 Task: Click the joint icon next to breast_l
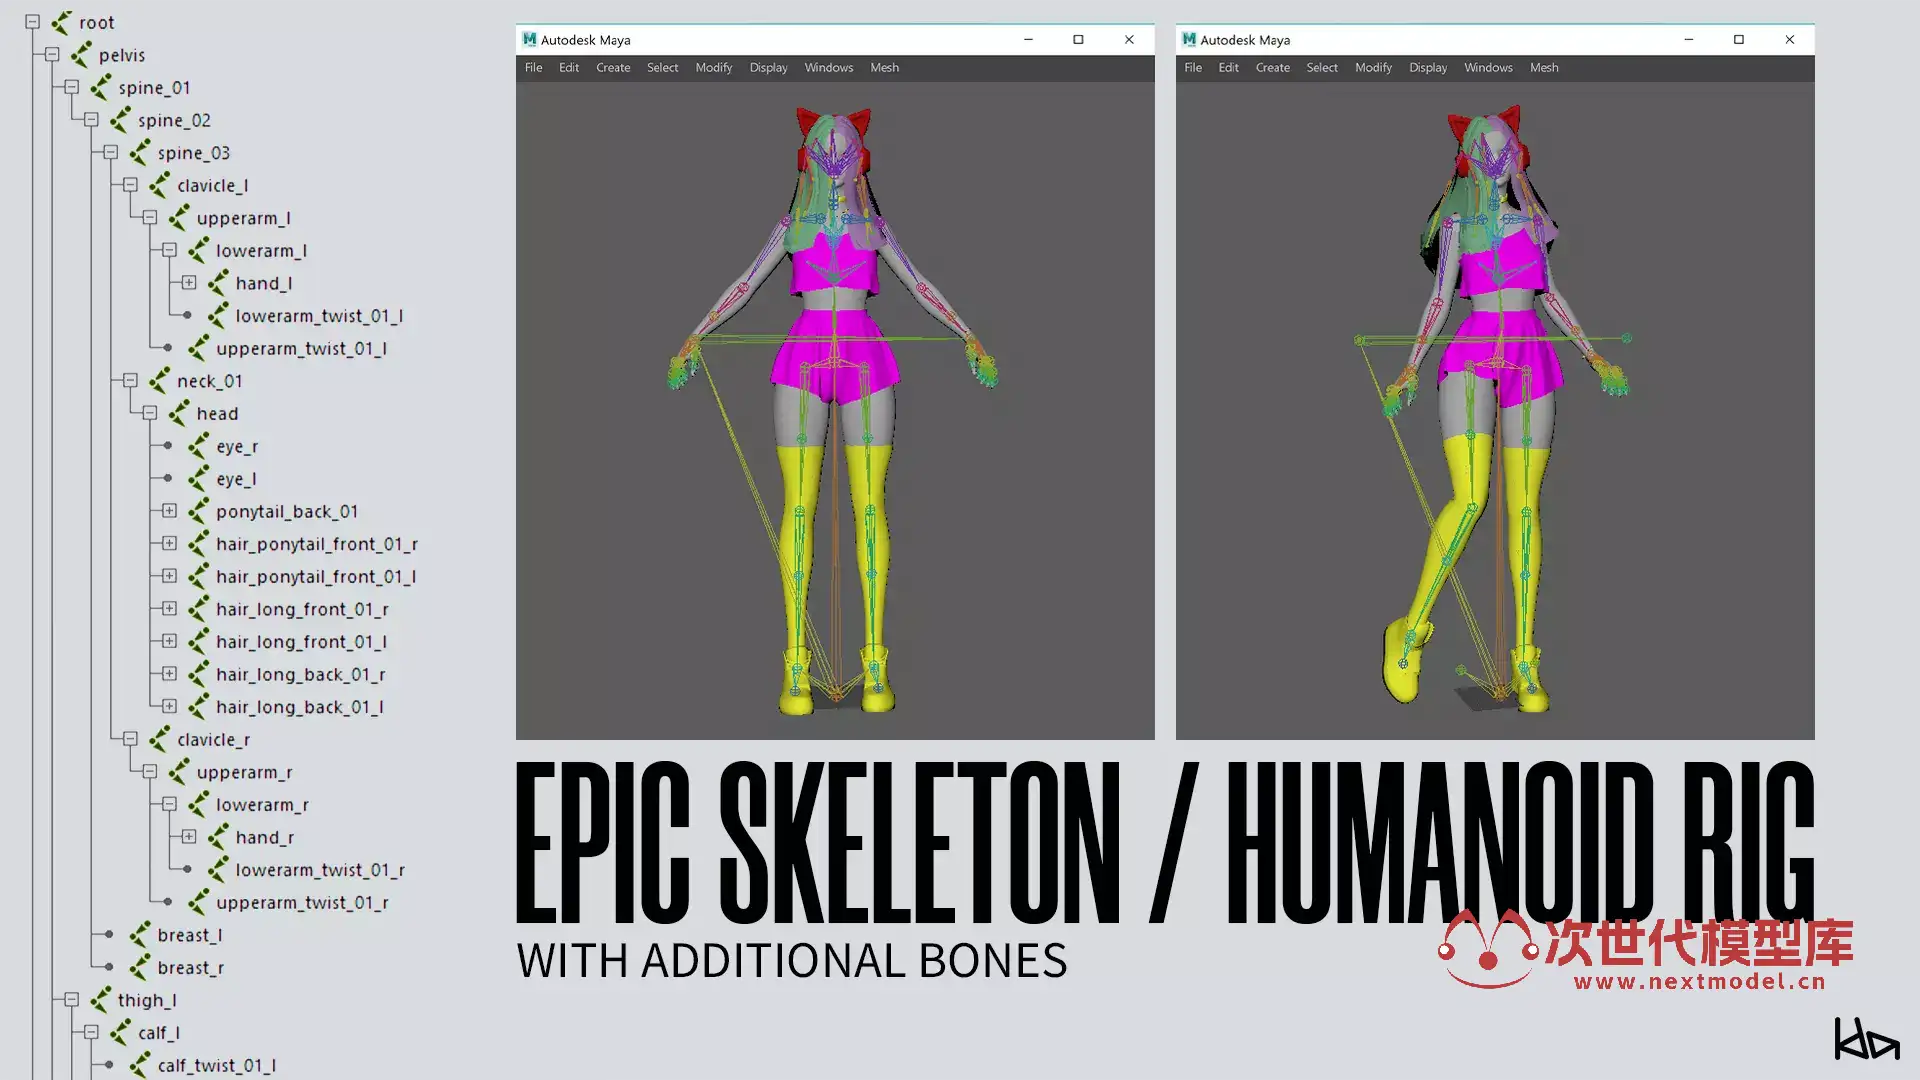click(x=140, y=935)
